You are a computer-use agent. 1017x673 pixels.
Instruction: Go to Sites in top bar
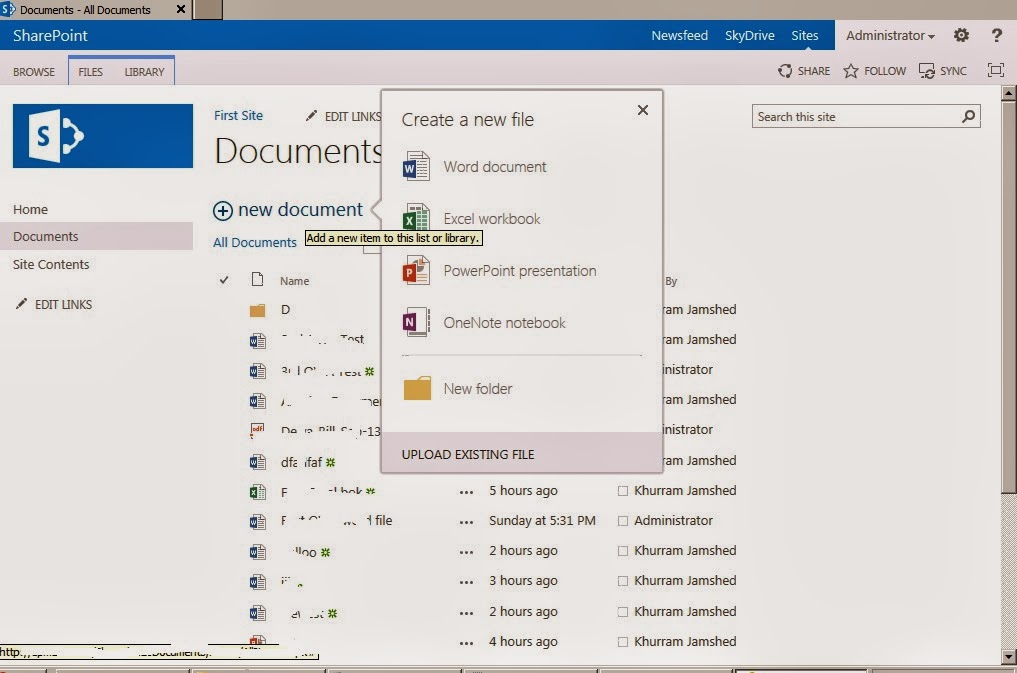coord(804,35)
